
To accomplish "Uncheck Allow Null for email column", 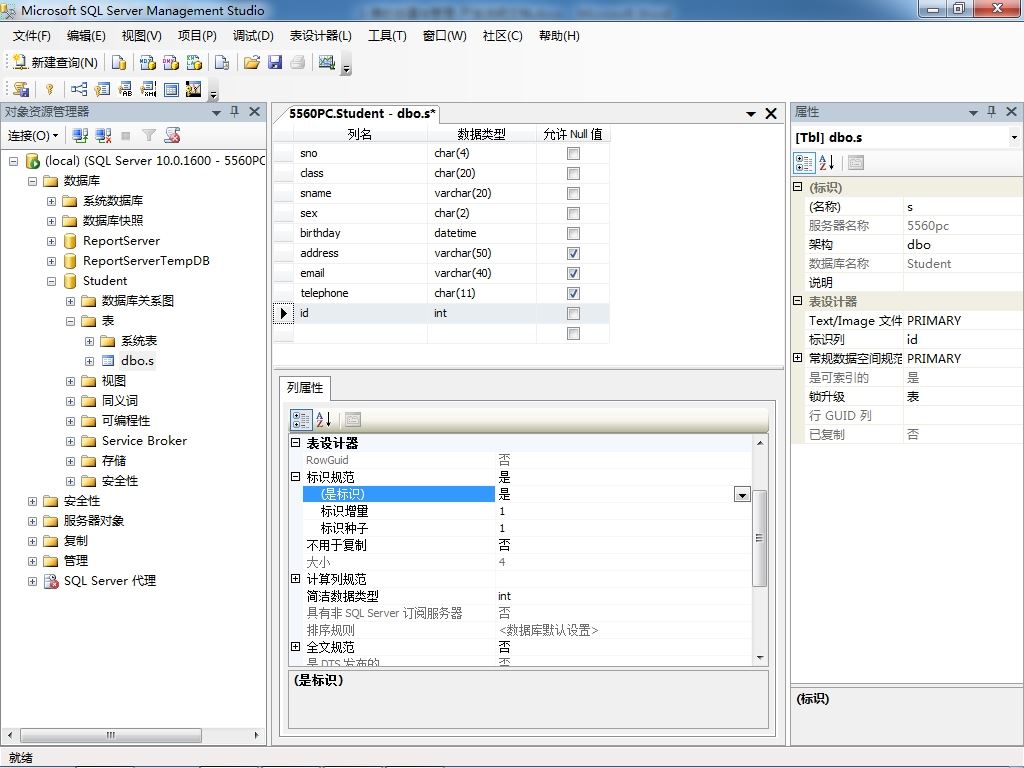I will pyautogui.click(x=573, y=273).
